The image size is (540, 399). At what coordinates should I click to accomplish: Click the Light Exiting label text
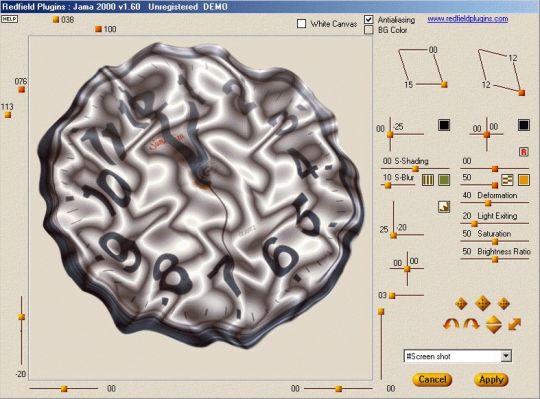pos(497,216)
